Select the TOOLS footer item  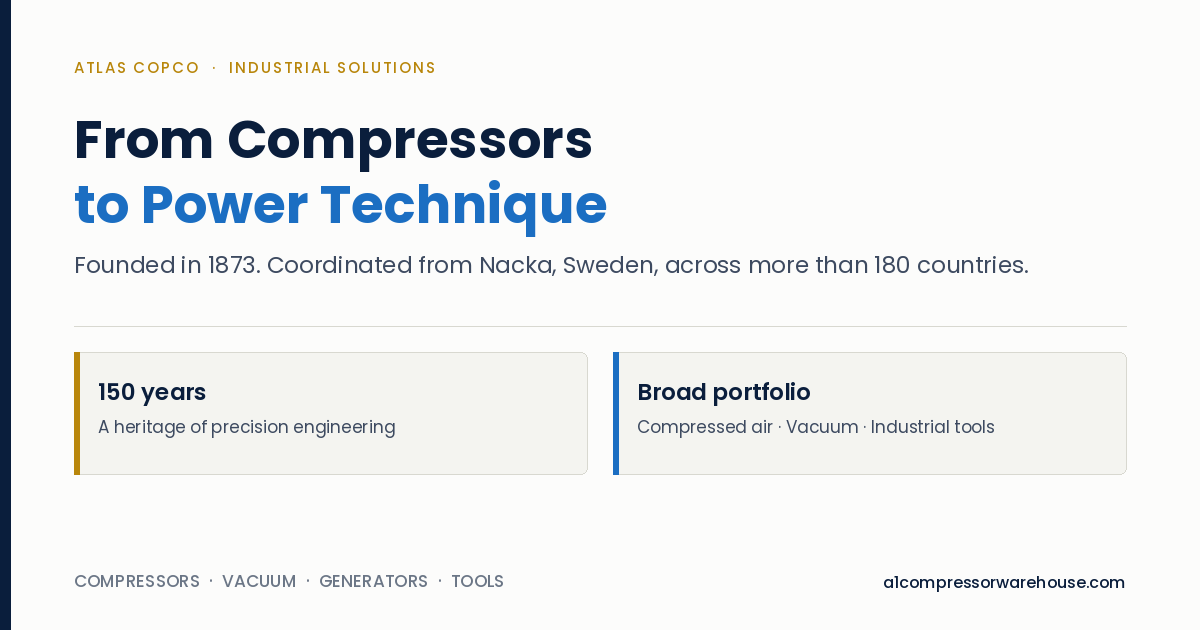pyautogui.click(x=477, y=581)
